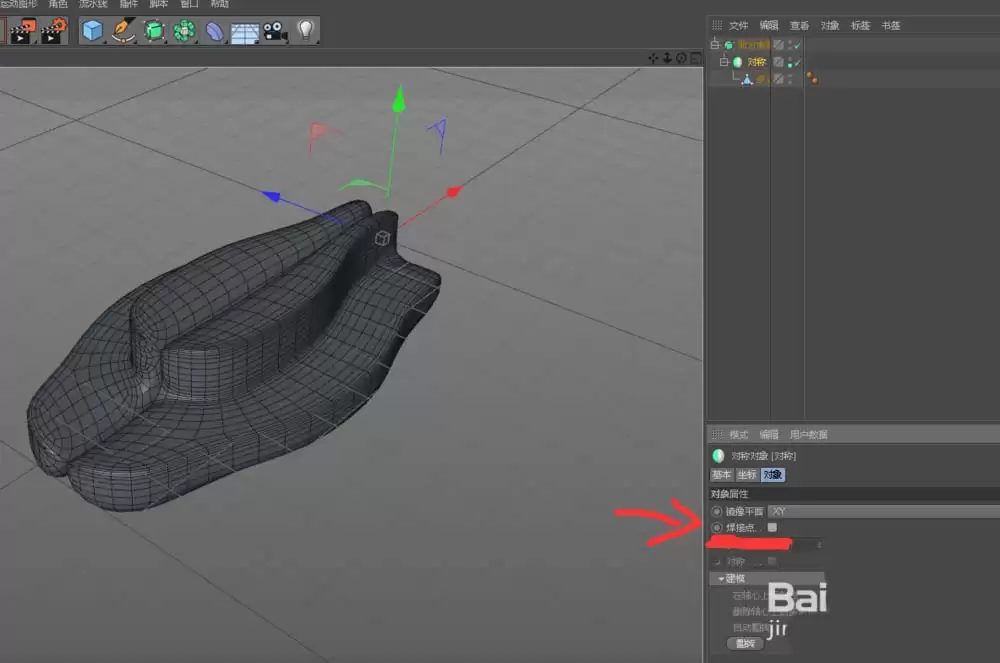This screenshot has height=663, width=1000.
Task: Render the active view with the clapperboard icon
Action: click(20, 31)
